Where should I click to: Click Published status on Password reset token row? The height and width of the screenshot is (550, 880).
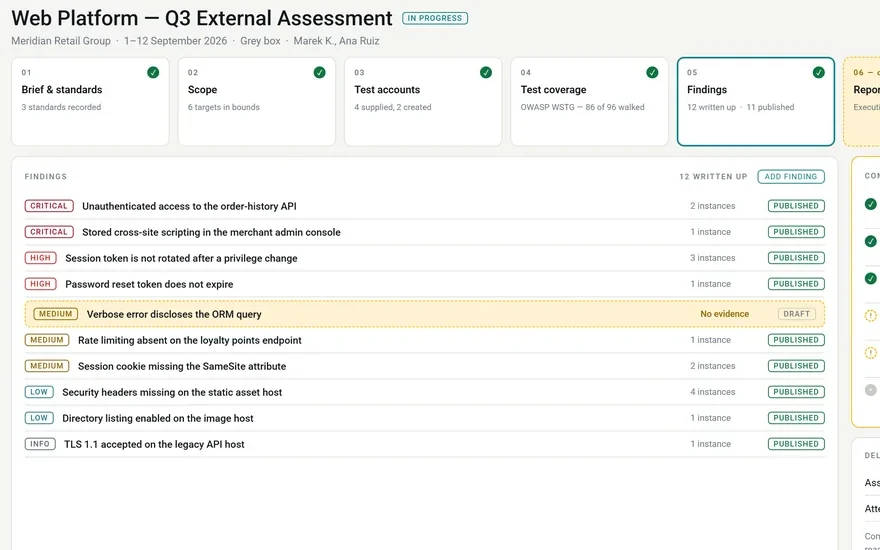point(796,284)
